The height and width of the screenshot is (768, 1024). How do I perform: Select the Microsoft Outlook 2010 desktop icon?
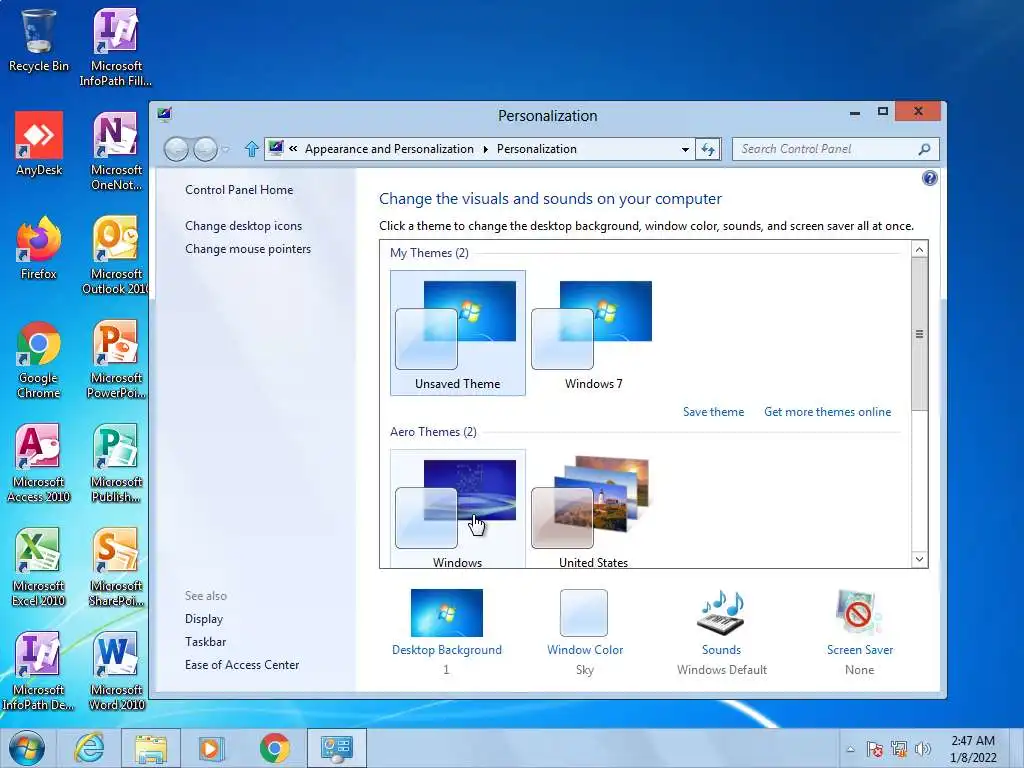click(116, 255)
